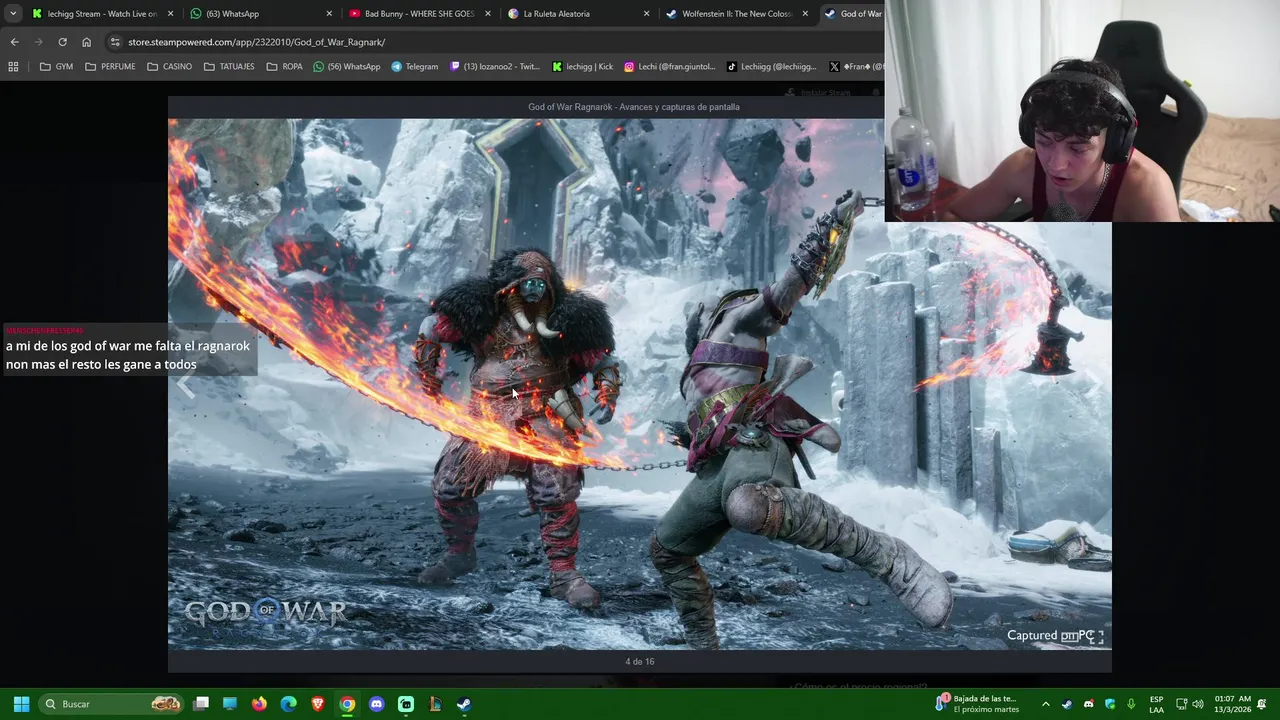Viewport: 1280px width, 720px height.
Task: Open the GYM bookmarks folder
Action: 56,67
